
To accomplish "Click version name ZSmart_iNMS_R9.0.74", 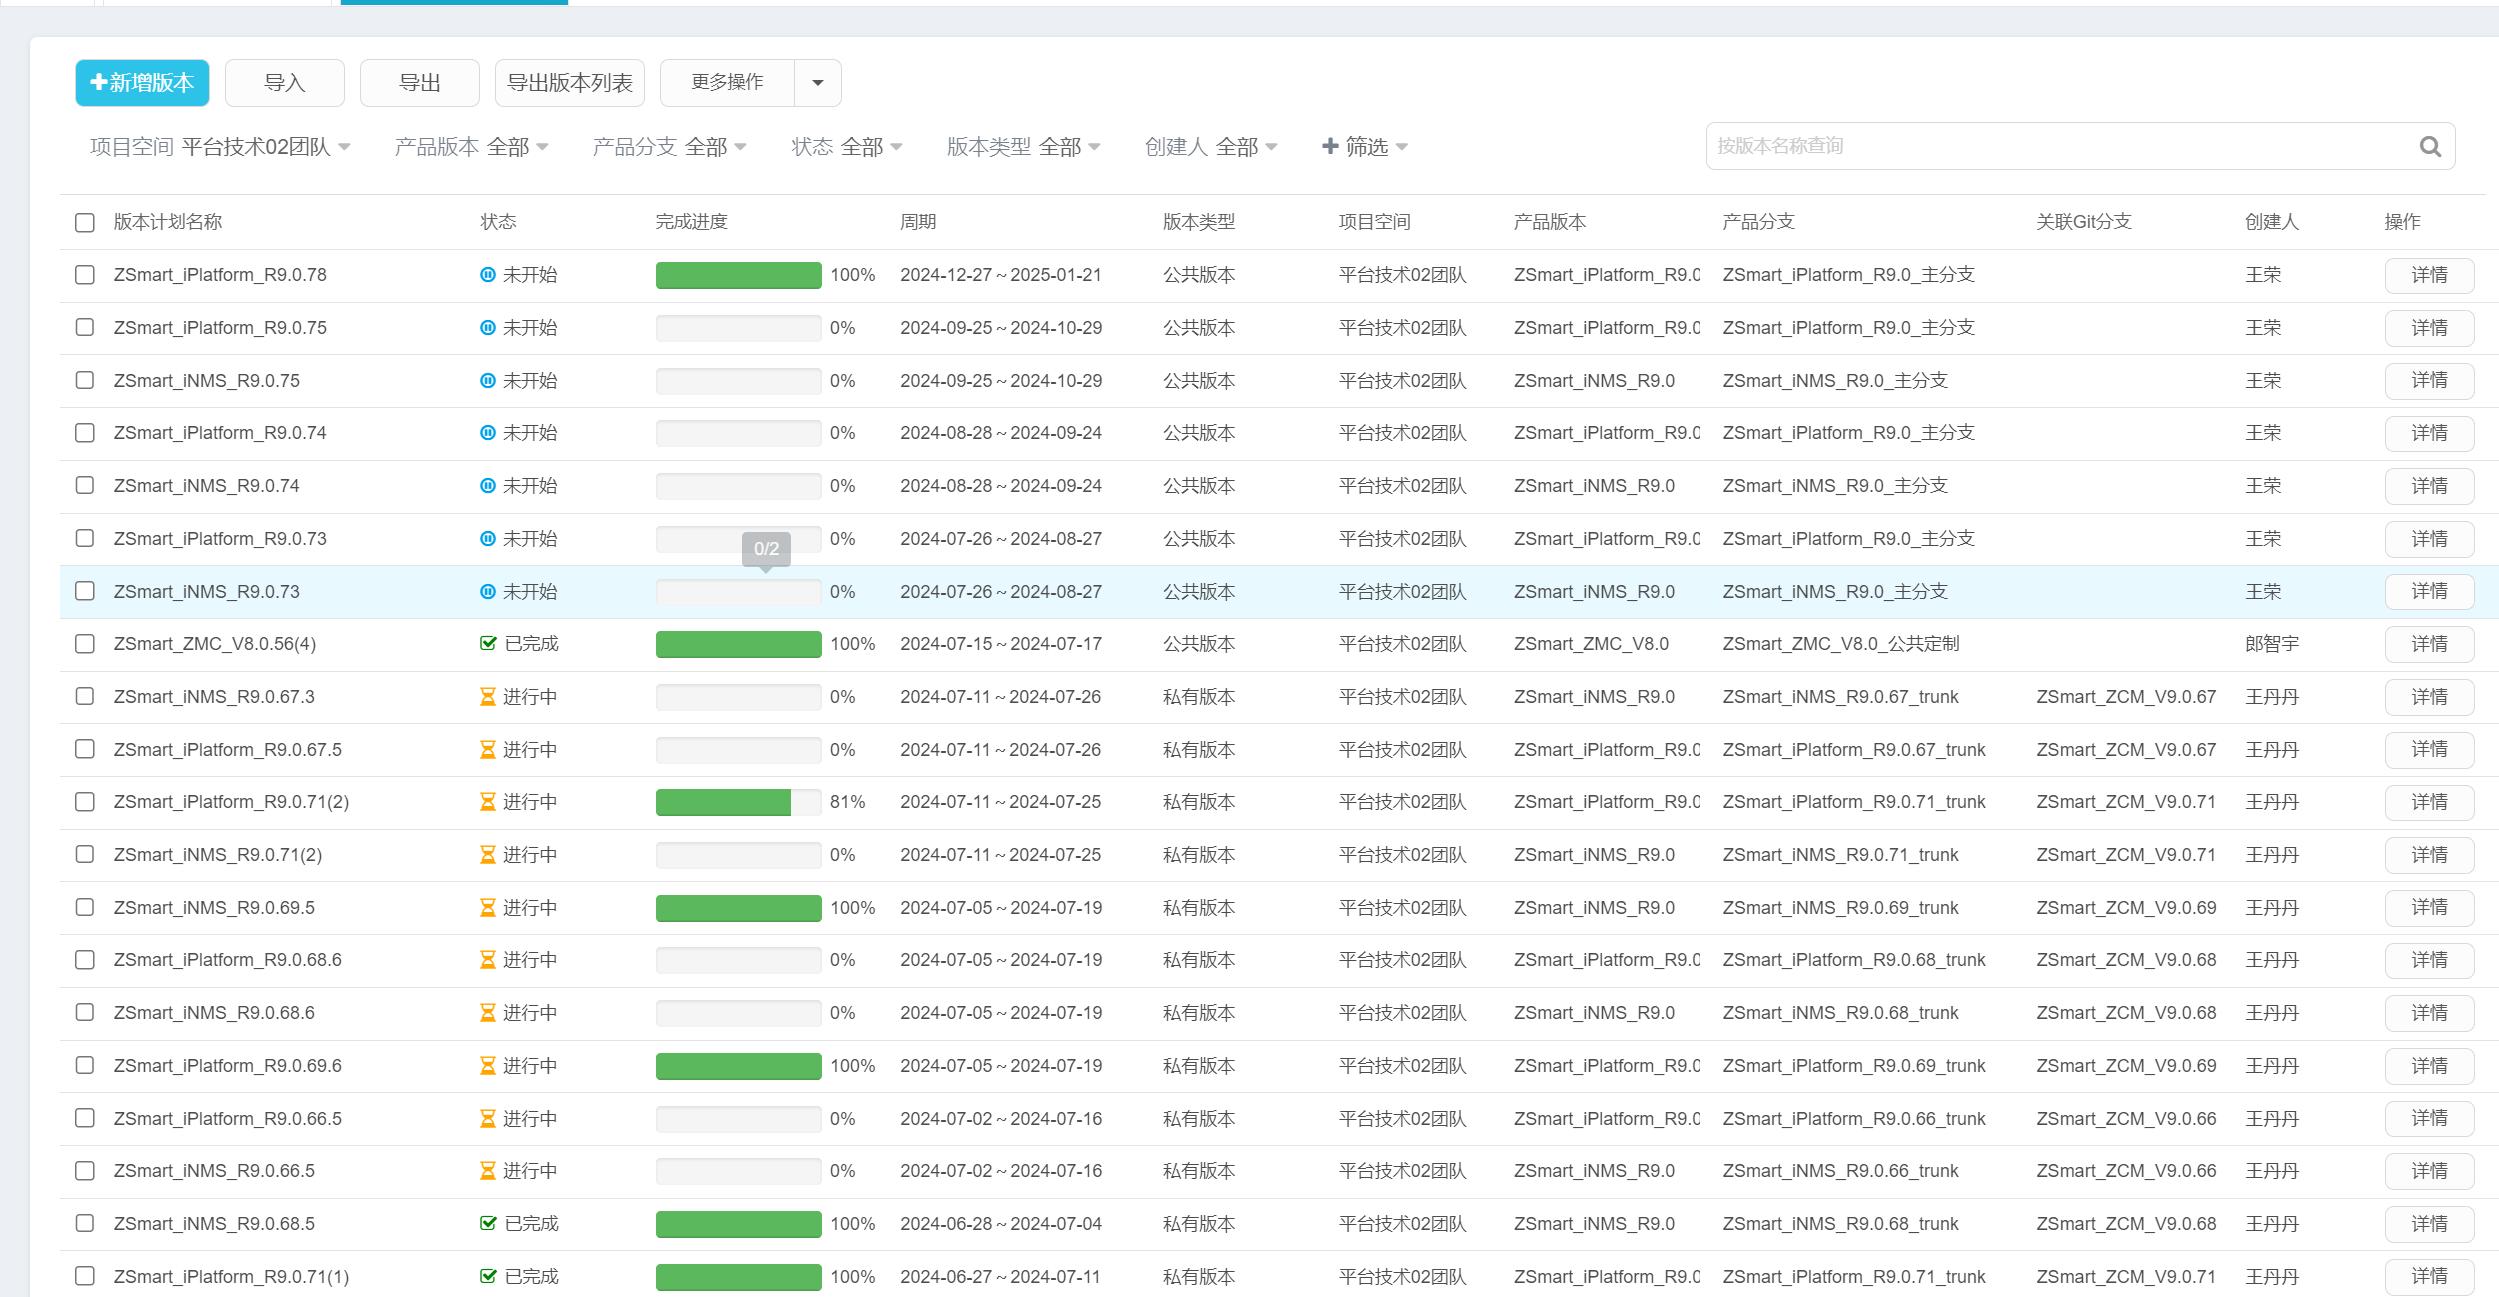I will pos(207,486).
